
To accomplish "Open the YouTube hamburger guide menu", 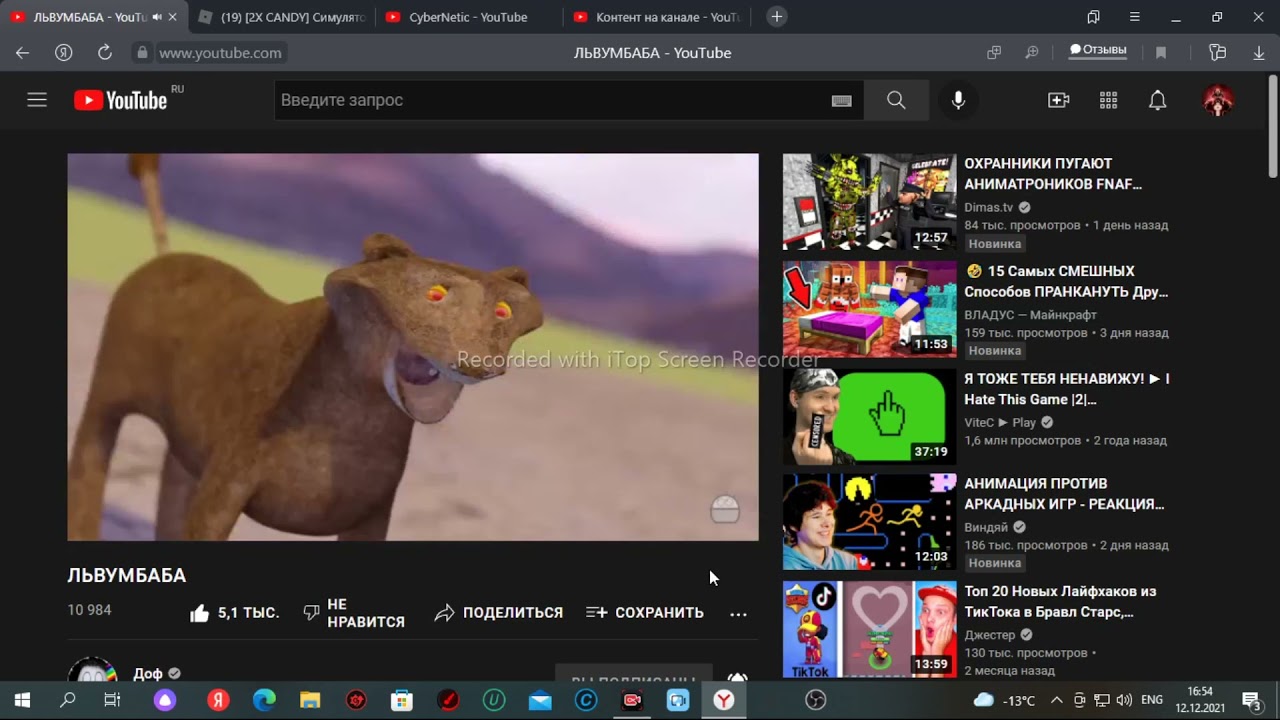I will (x=37, y=100).
